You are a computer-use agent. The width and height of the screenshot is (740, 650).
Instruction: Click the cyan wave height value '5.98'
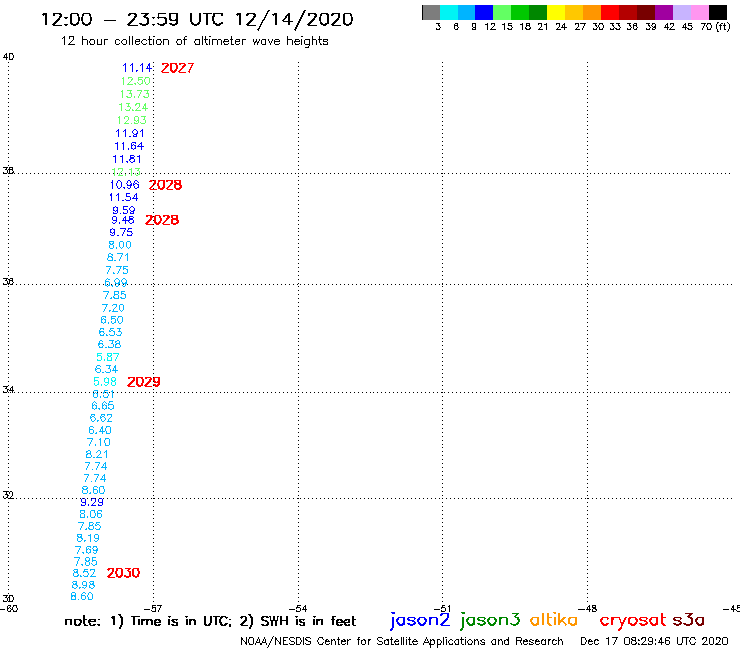(x=105, y=382)
